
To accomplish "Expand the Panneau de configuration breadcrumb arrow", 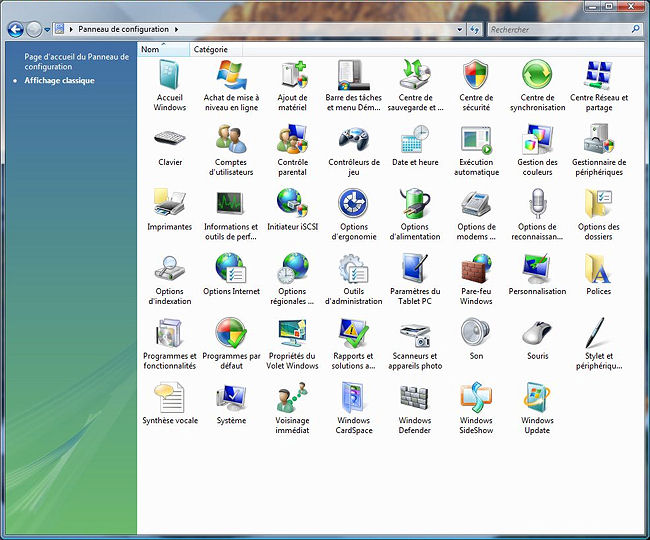I will point(177,30).
